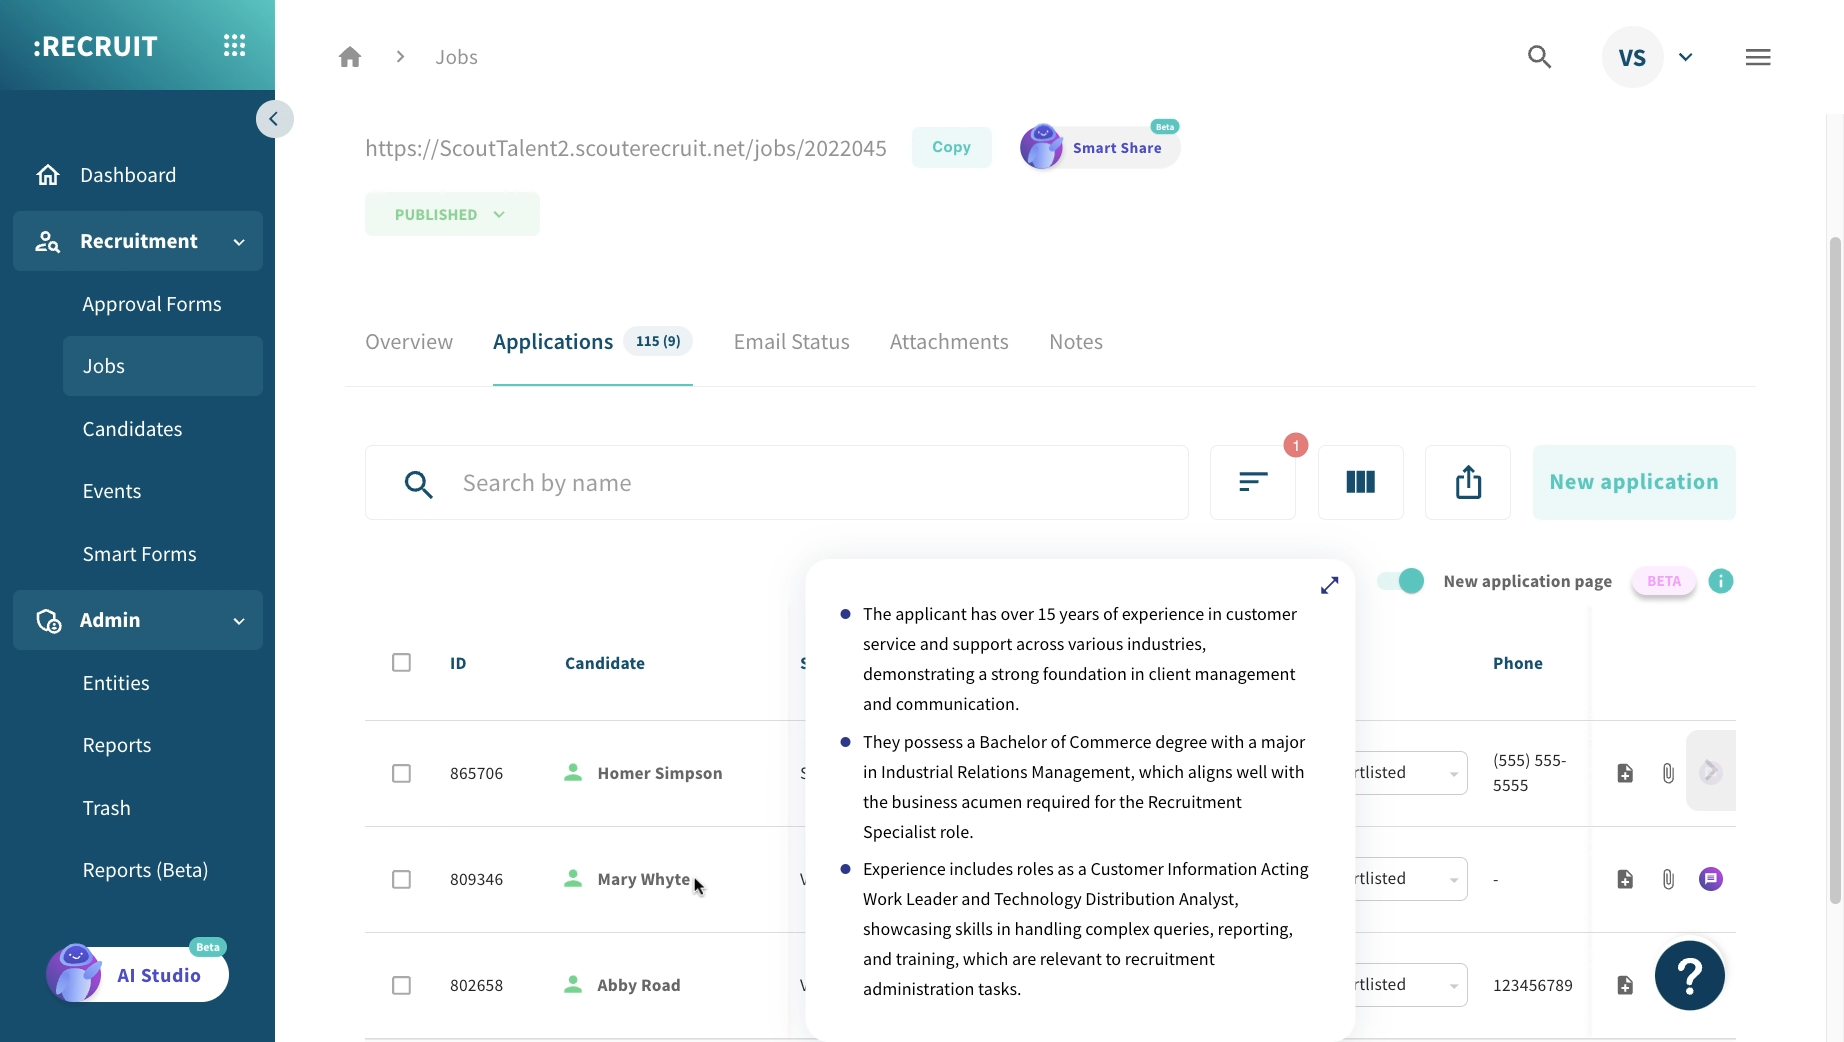Select the header checkbox to select all applicants
This screenshot has width=1844, height=1042.
click(x=401, y=662)
